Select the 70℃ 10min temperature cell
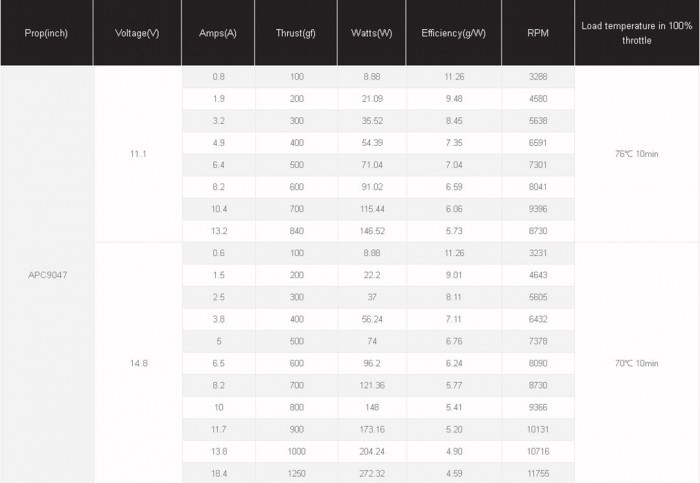This screenshot has width=700, height=483. click(x=637, y=363)
